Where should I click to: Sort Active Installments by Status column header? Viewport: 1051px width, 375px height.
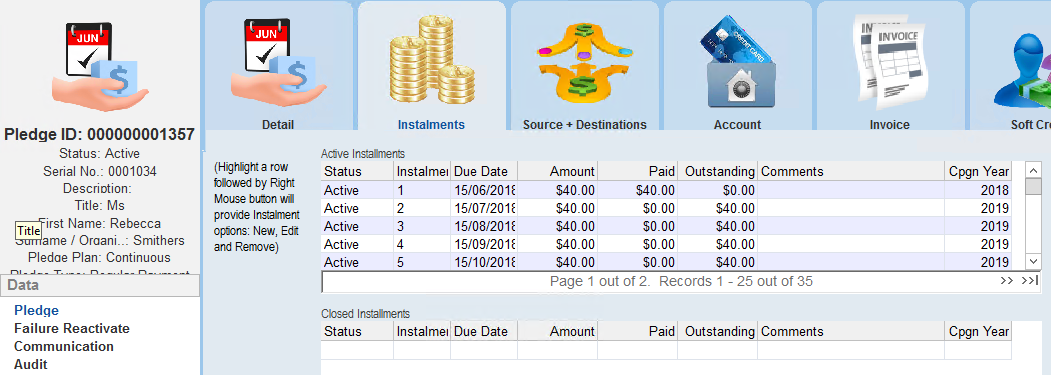(x=357, y=171)
